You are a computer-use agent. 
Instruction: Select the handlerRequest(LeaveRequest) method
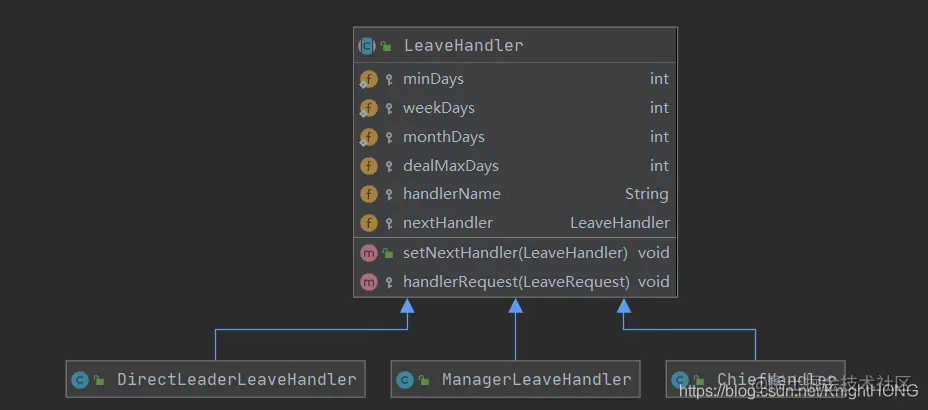coord(515,282)
